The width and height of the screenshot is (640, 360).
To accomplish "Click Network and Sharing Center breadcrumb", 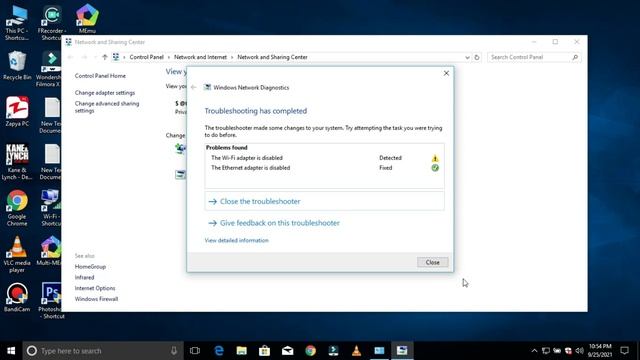I will 272,57.
